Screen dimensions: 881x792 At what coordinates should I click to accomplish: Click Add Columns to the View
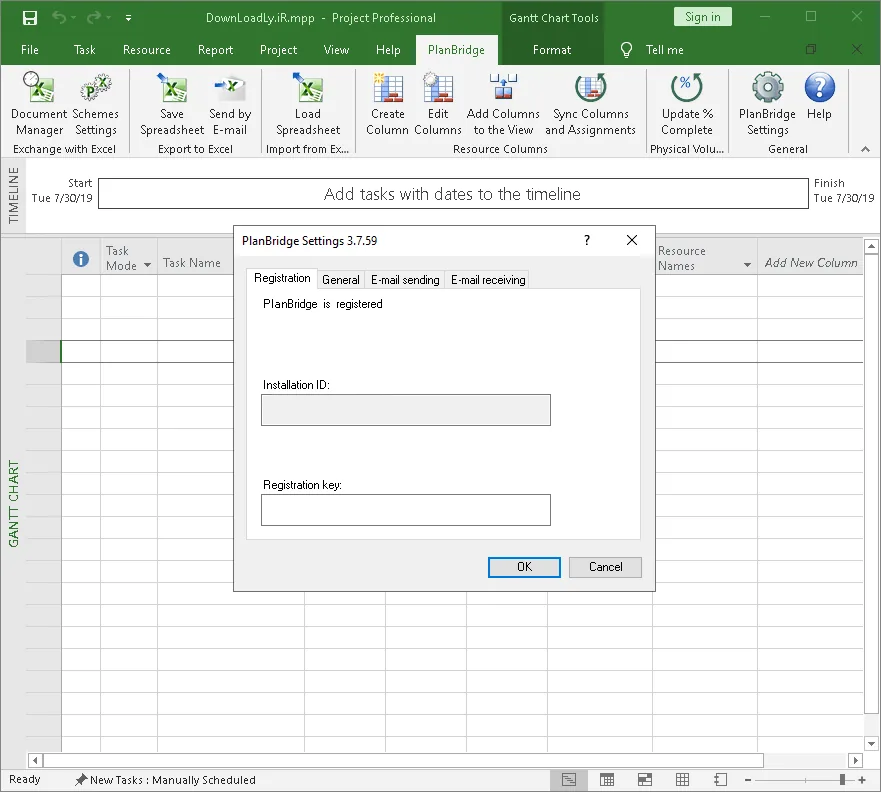pyautogui.click(x=503, y=104)
